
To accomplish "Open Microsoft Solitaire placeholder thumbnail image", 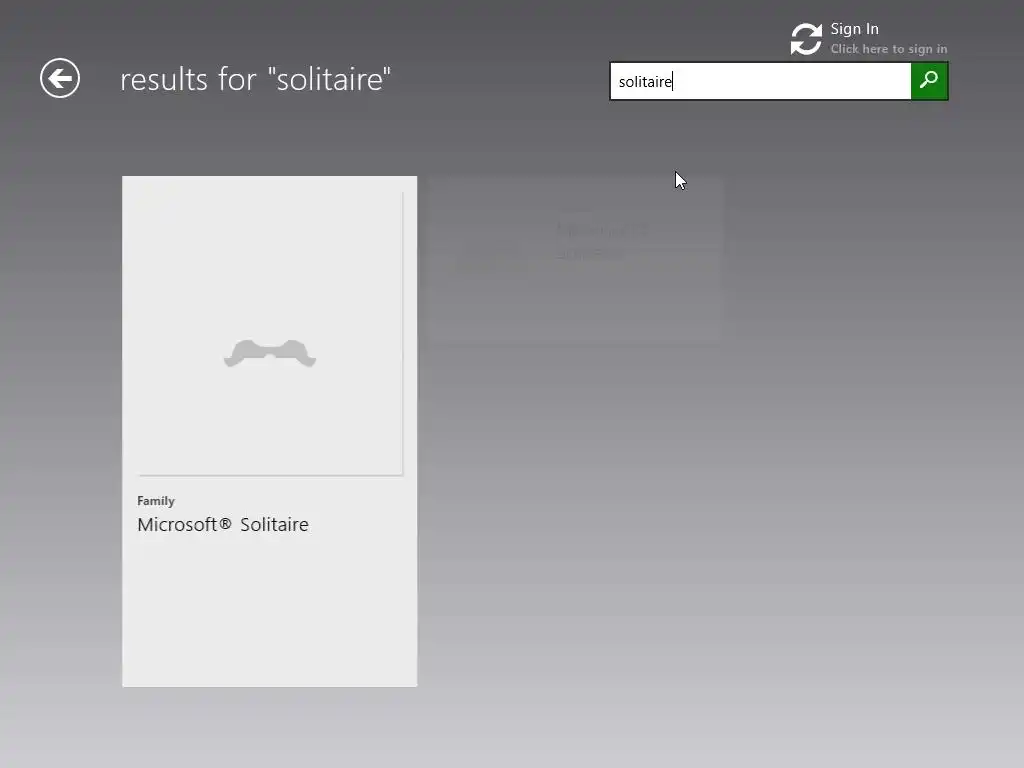I will pyautogui.click(x=270, y=333).
